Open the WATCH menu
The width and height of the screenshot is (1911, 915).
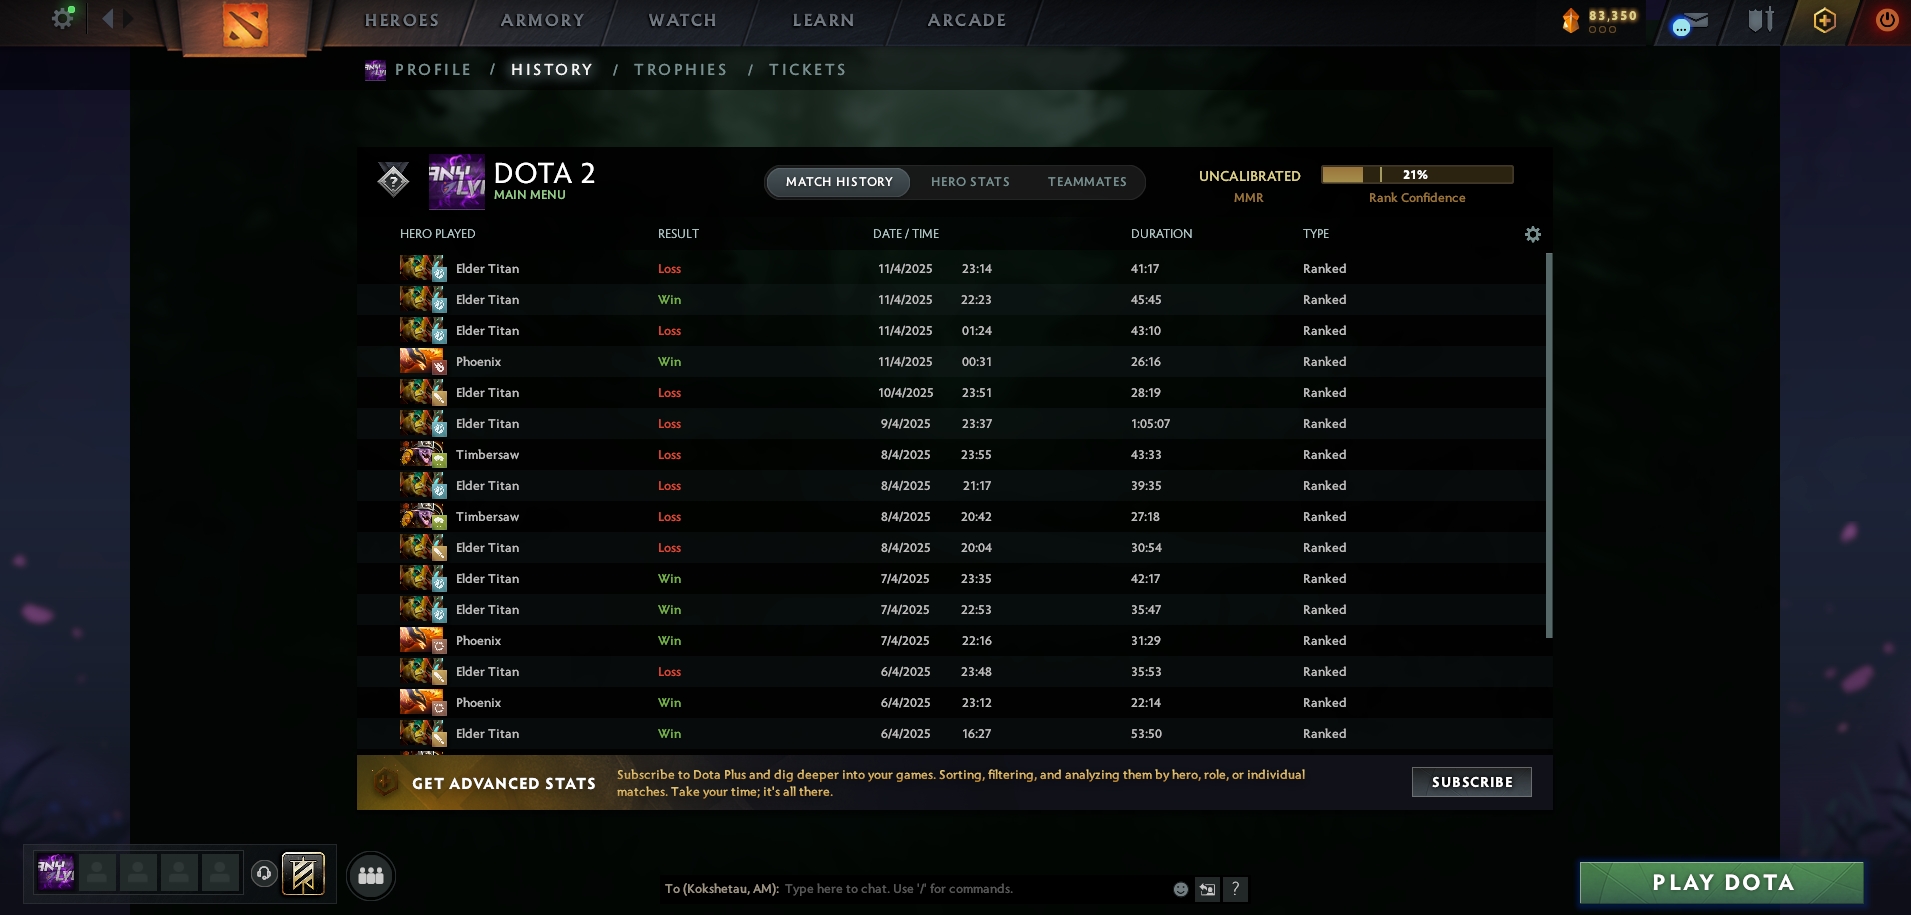(x=683, y=20)
